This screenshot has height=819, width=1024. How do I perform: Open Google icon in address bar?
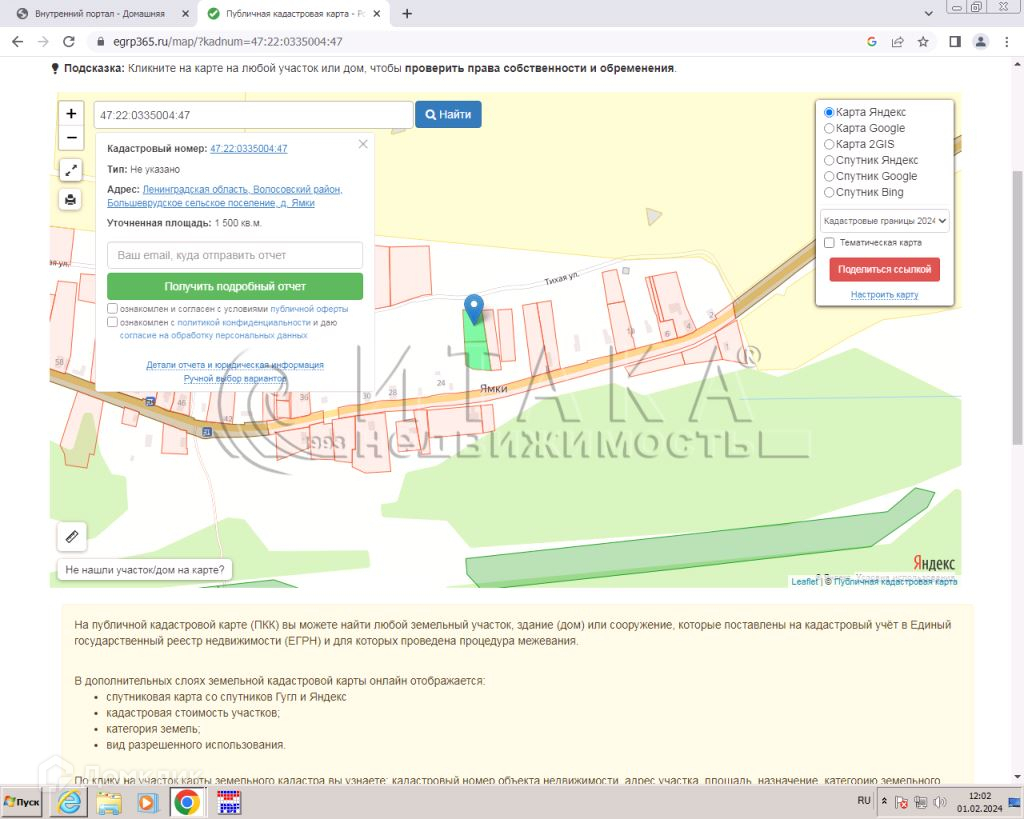872,42
